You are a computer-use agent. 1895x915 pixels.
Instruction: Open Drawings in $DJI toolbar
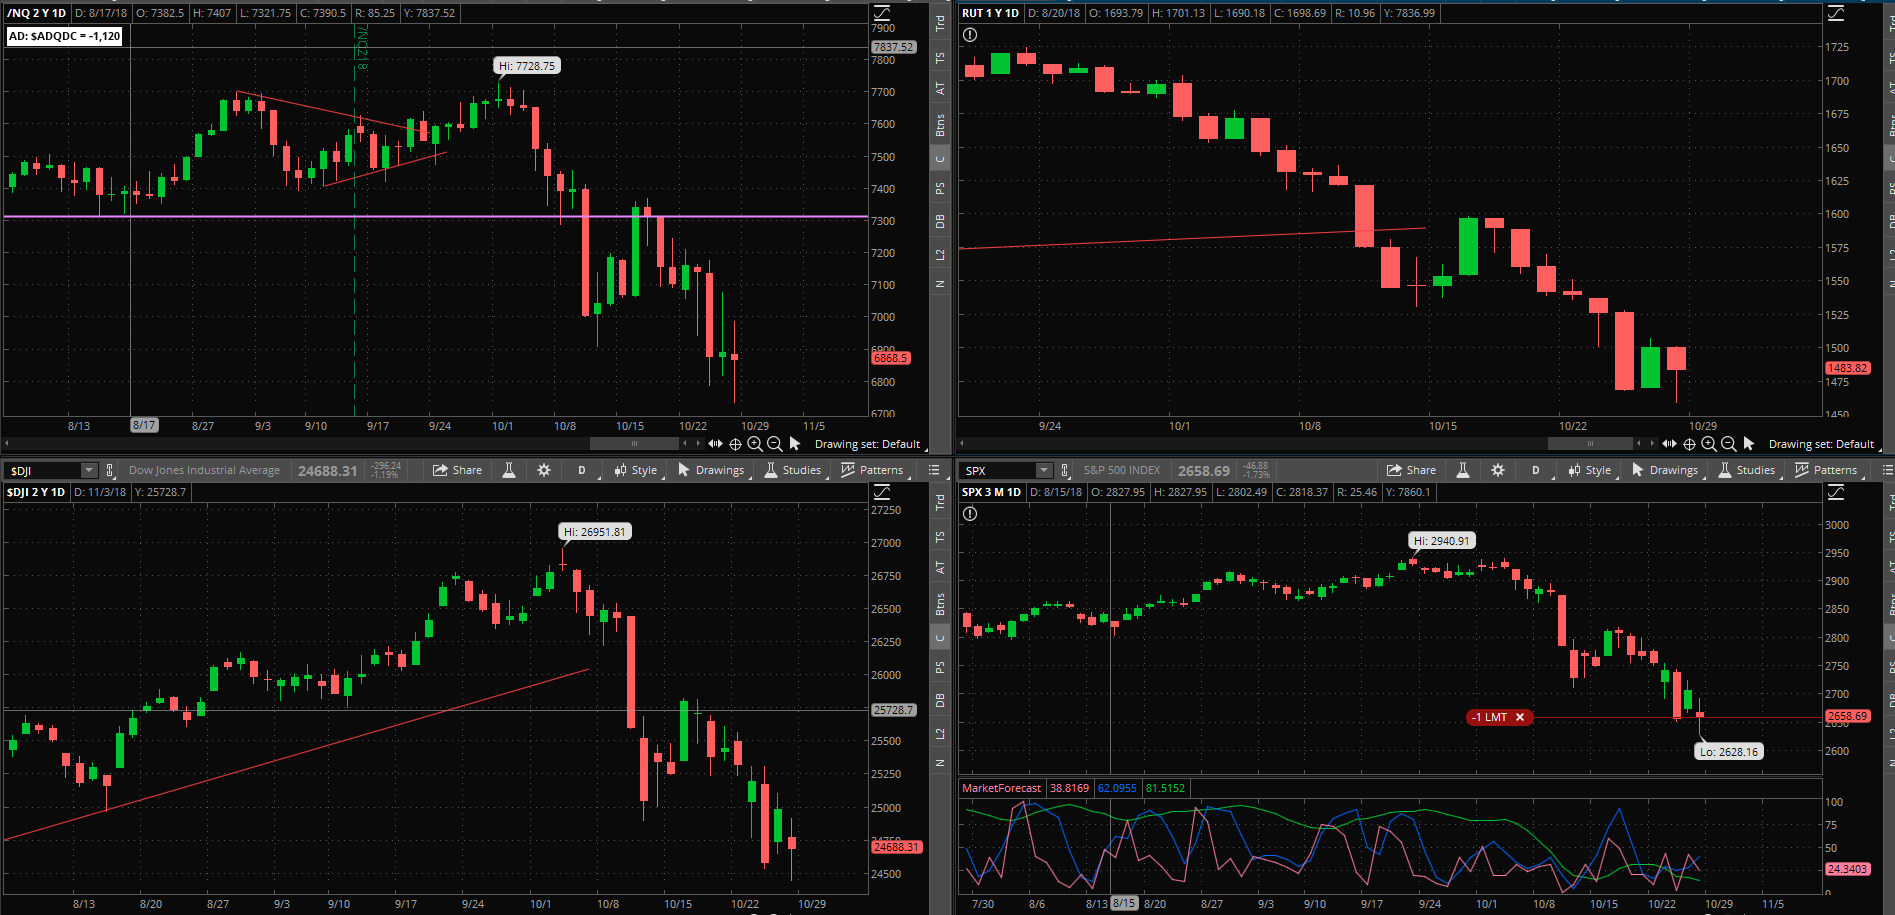point(711,470)
